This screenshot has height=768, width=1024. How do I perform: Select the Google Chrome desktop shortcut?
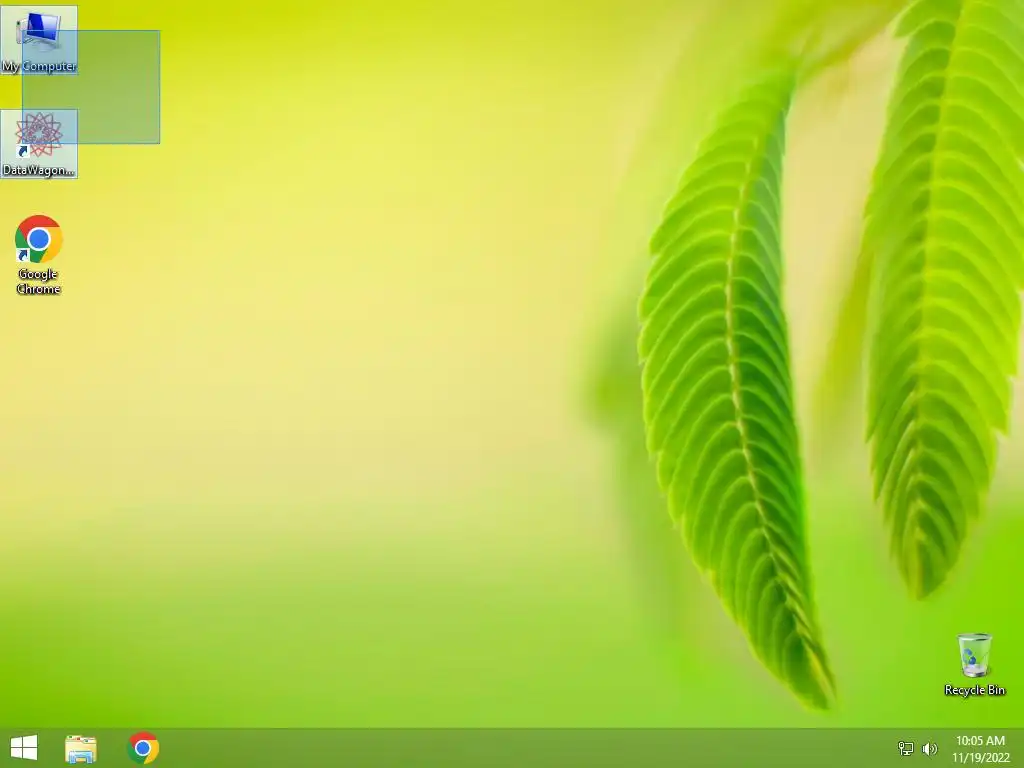tap(39, 255)
